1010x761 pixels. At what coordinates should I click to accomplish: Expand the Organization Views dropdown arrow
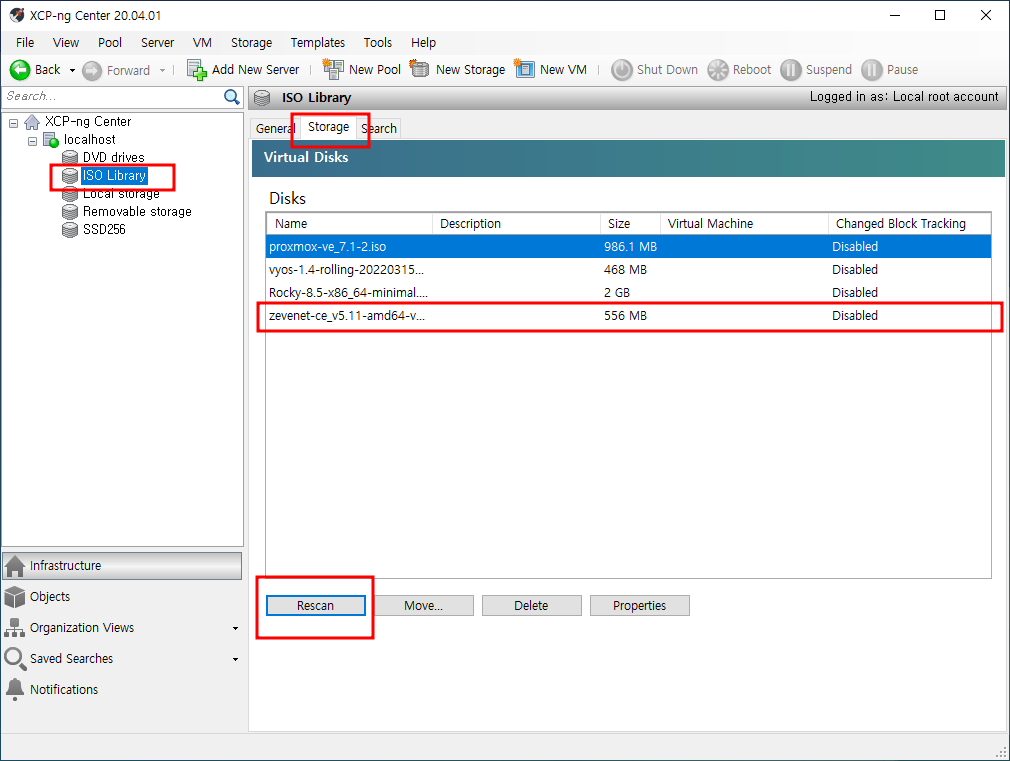point(235,628)
